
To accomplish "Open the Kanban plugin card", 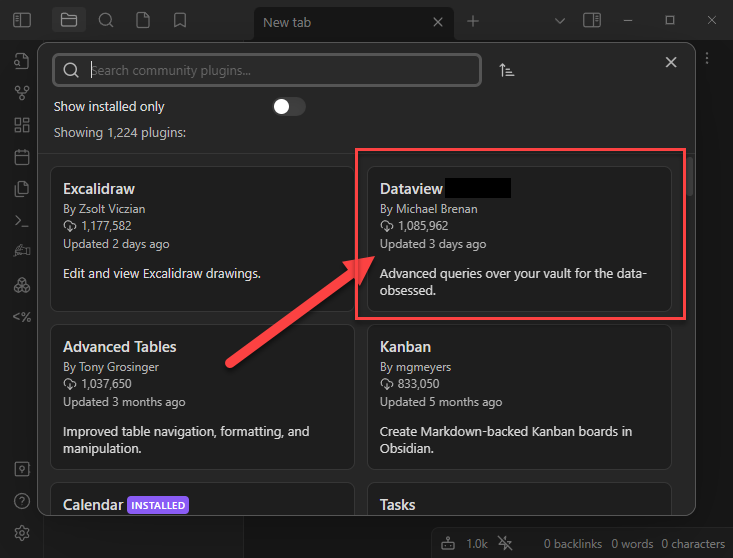I will pyautogui.click(x=519, y=397).
